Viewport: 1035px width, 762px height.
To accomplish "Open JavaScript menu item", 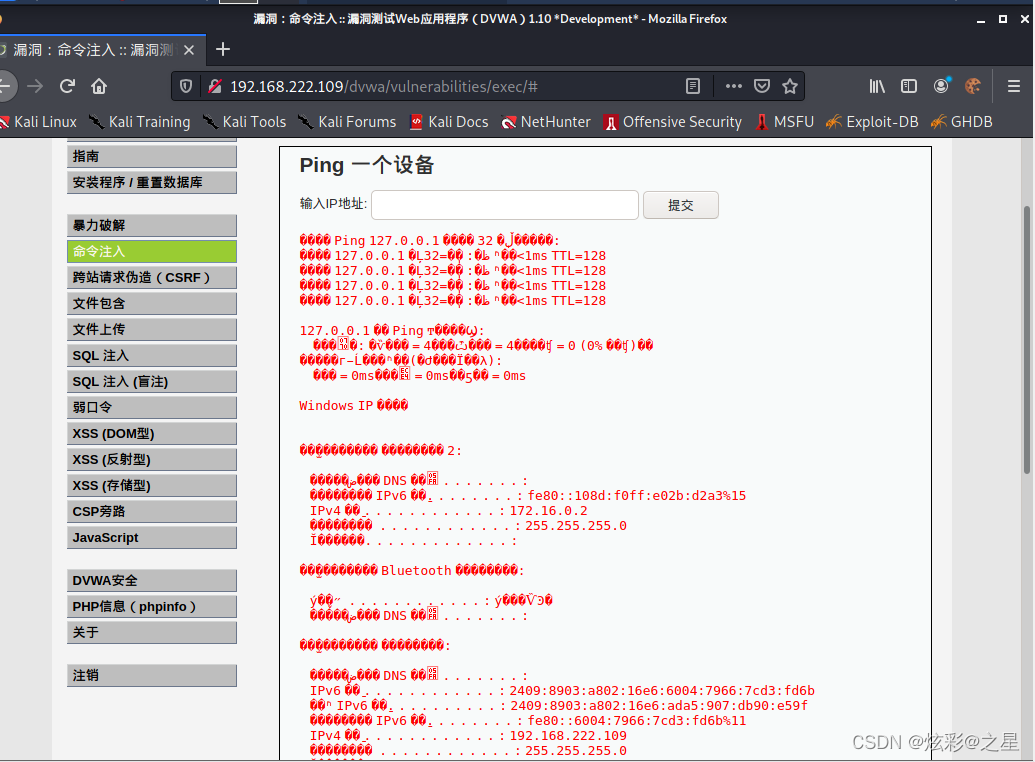I will (152, 537).
